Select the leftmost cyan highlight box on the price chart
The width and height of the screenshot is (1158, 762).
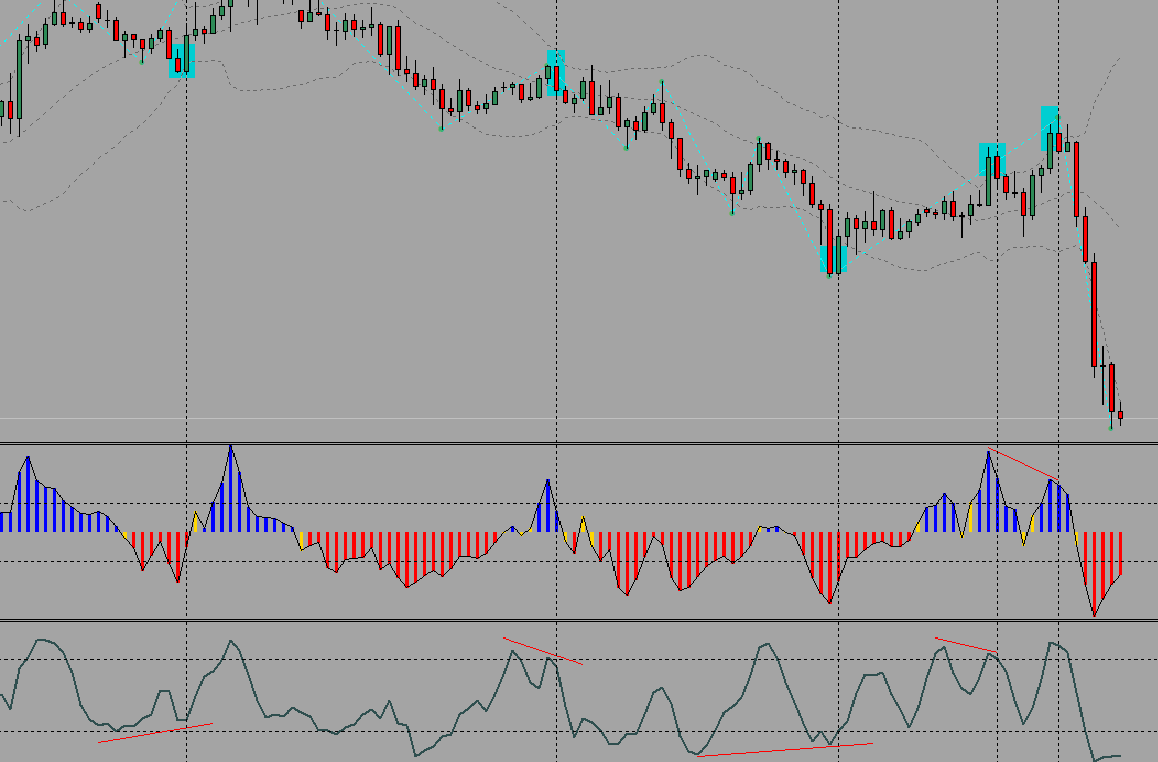point(182,61)
